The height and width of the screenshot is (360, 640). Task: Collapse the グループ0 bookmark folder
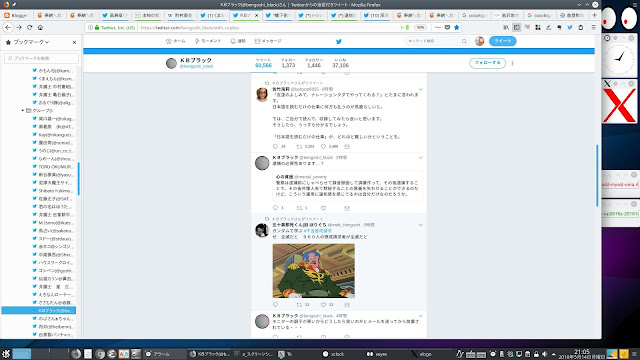point(22,111)
